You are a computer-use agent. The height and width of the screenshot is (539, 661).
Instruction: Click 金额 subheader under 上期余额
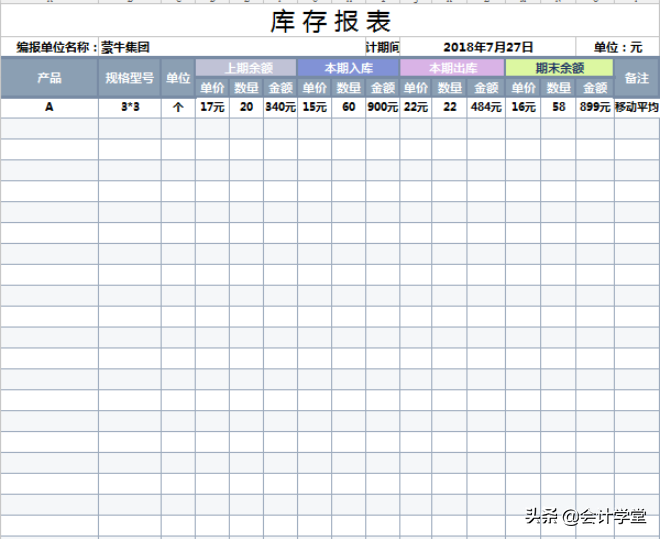tap(280, 88)
